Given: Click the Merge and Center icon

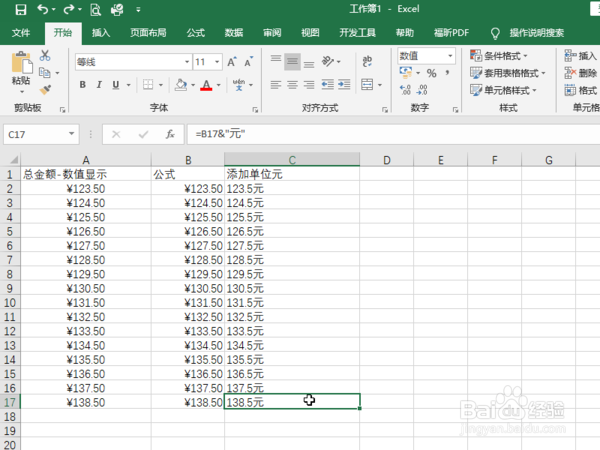Looking at the screenshot, I should click(367, 85).
